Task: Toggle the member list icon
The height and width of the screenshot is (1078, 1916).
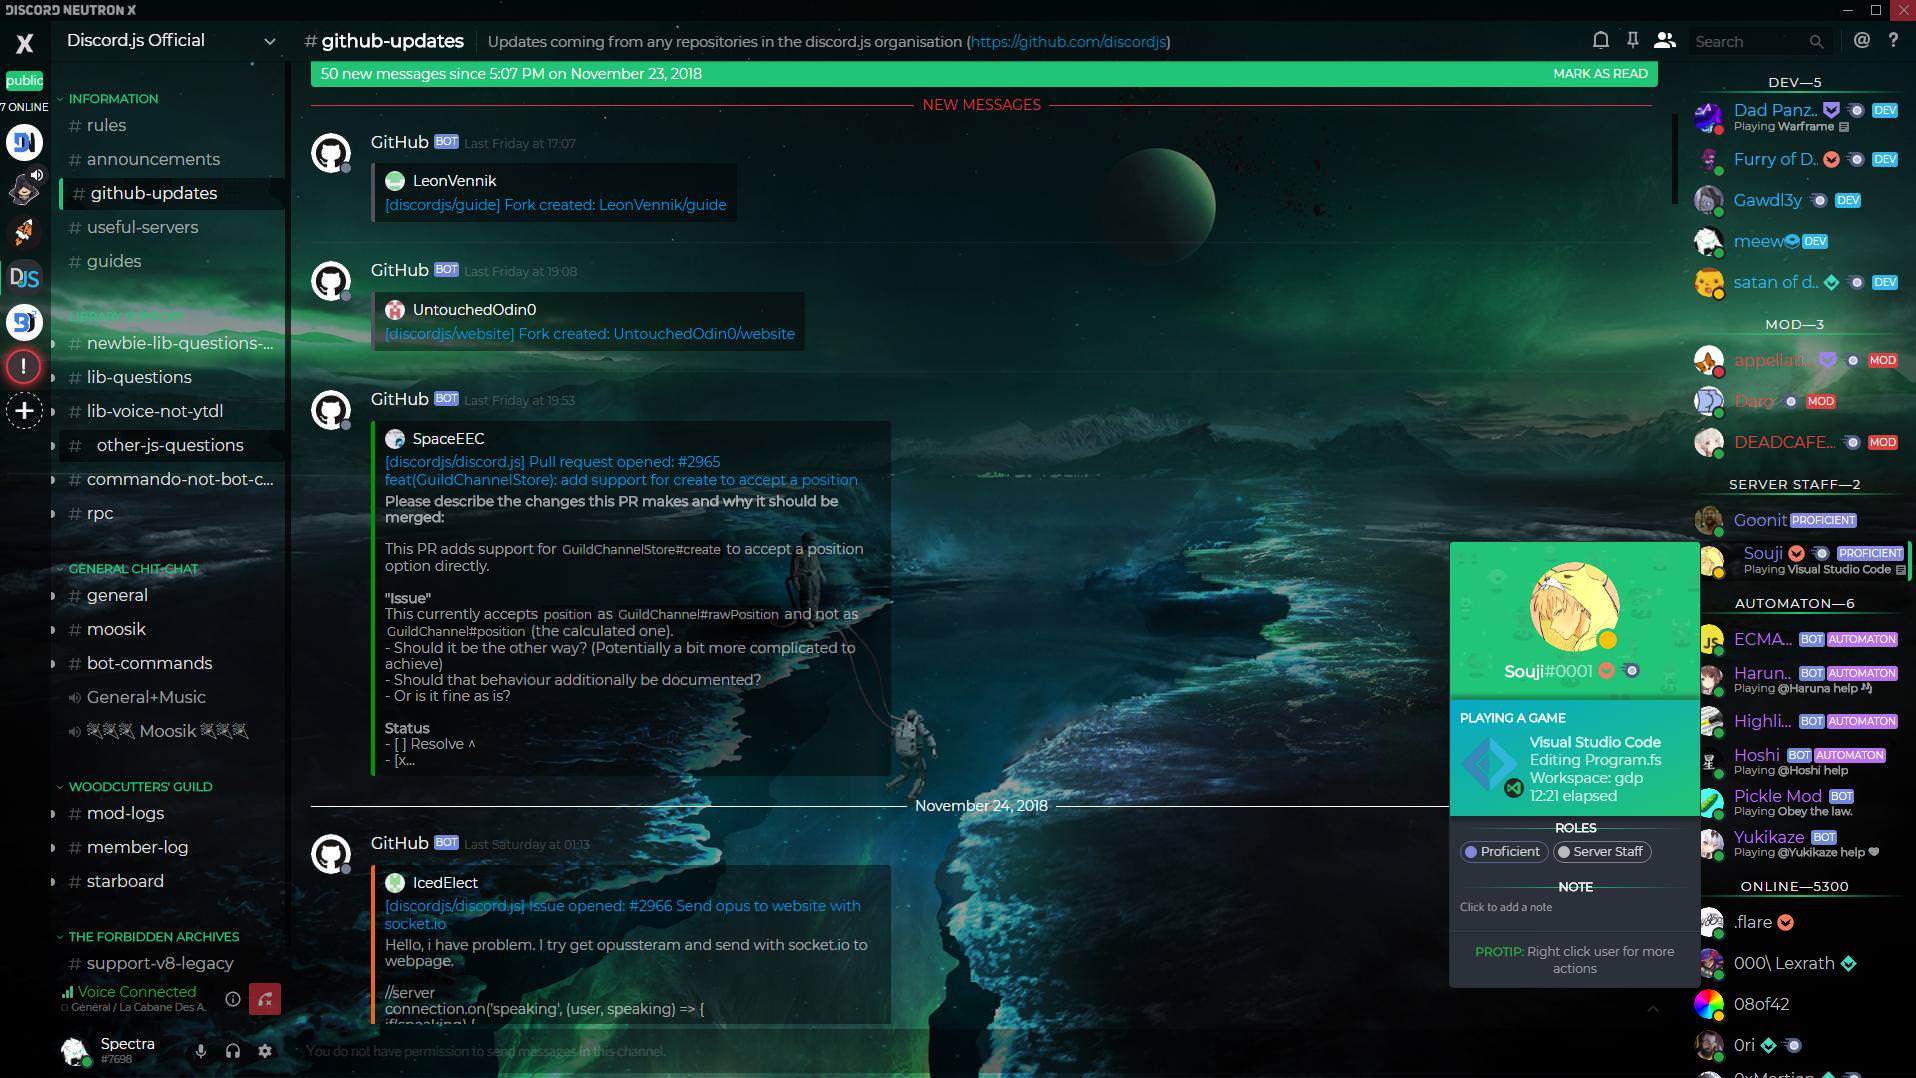Action: click(x=1664, y=40)
